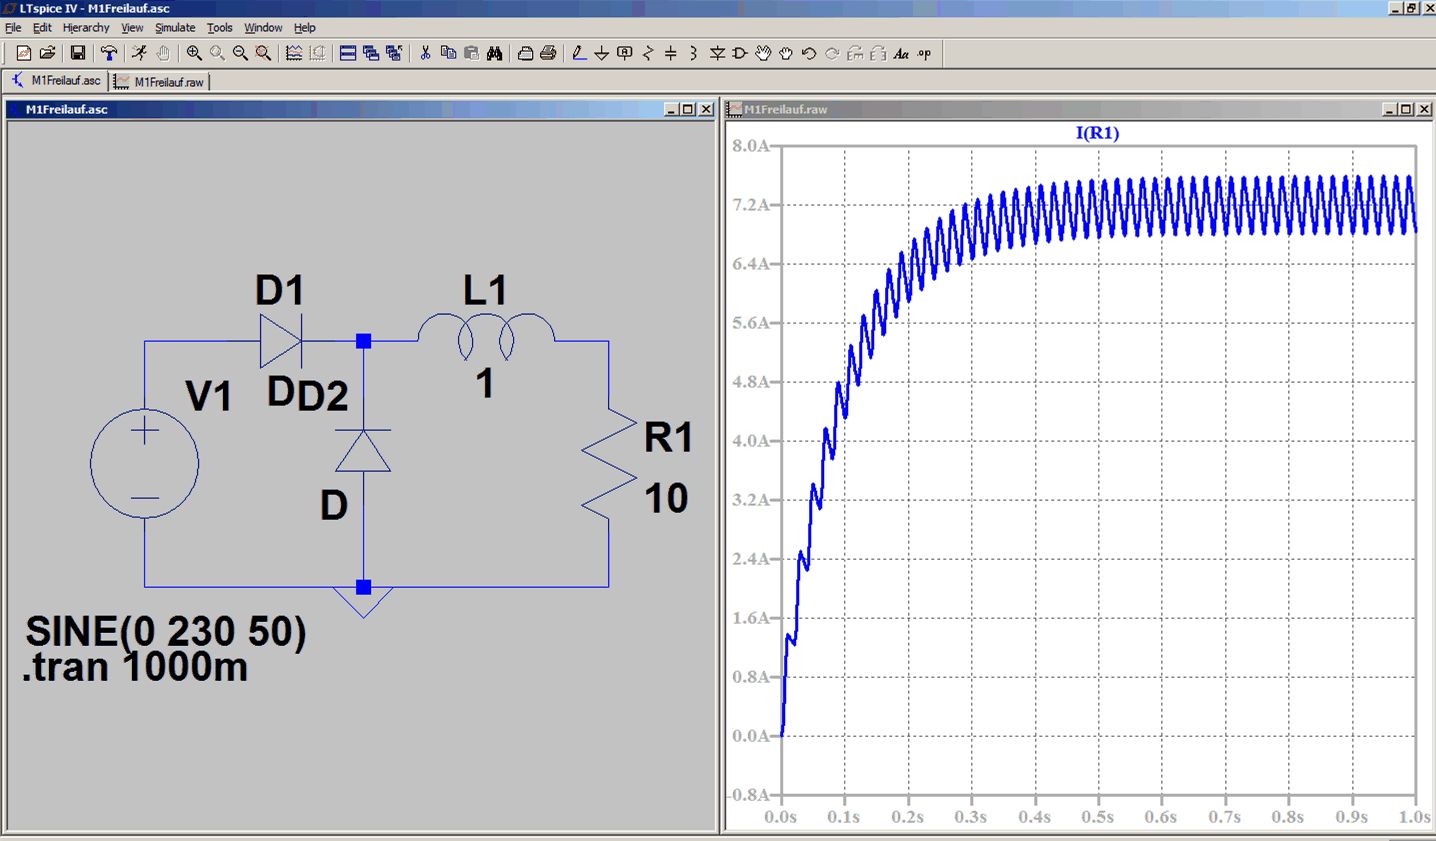Click the SPICE directive .op icon

coord(925,53)
